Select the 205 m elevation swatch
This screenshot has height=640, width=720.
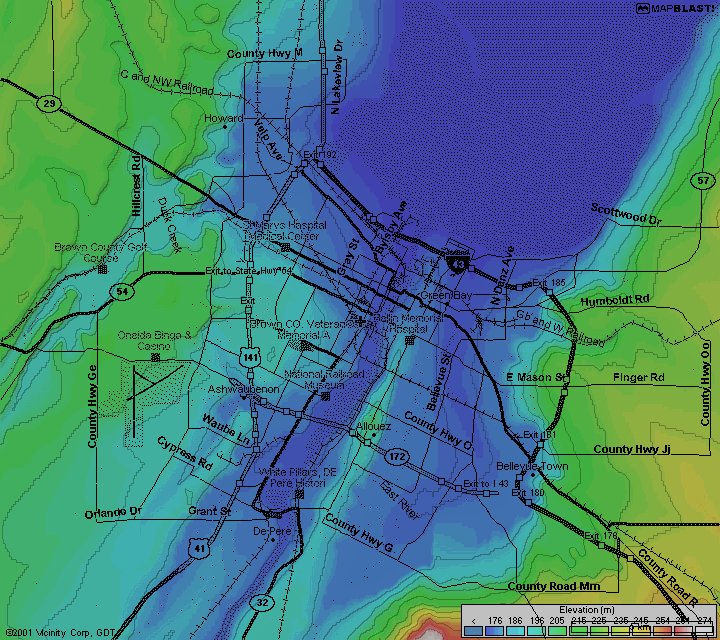(x=557, y=631)
